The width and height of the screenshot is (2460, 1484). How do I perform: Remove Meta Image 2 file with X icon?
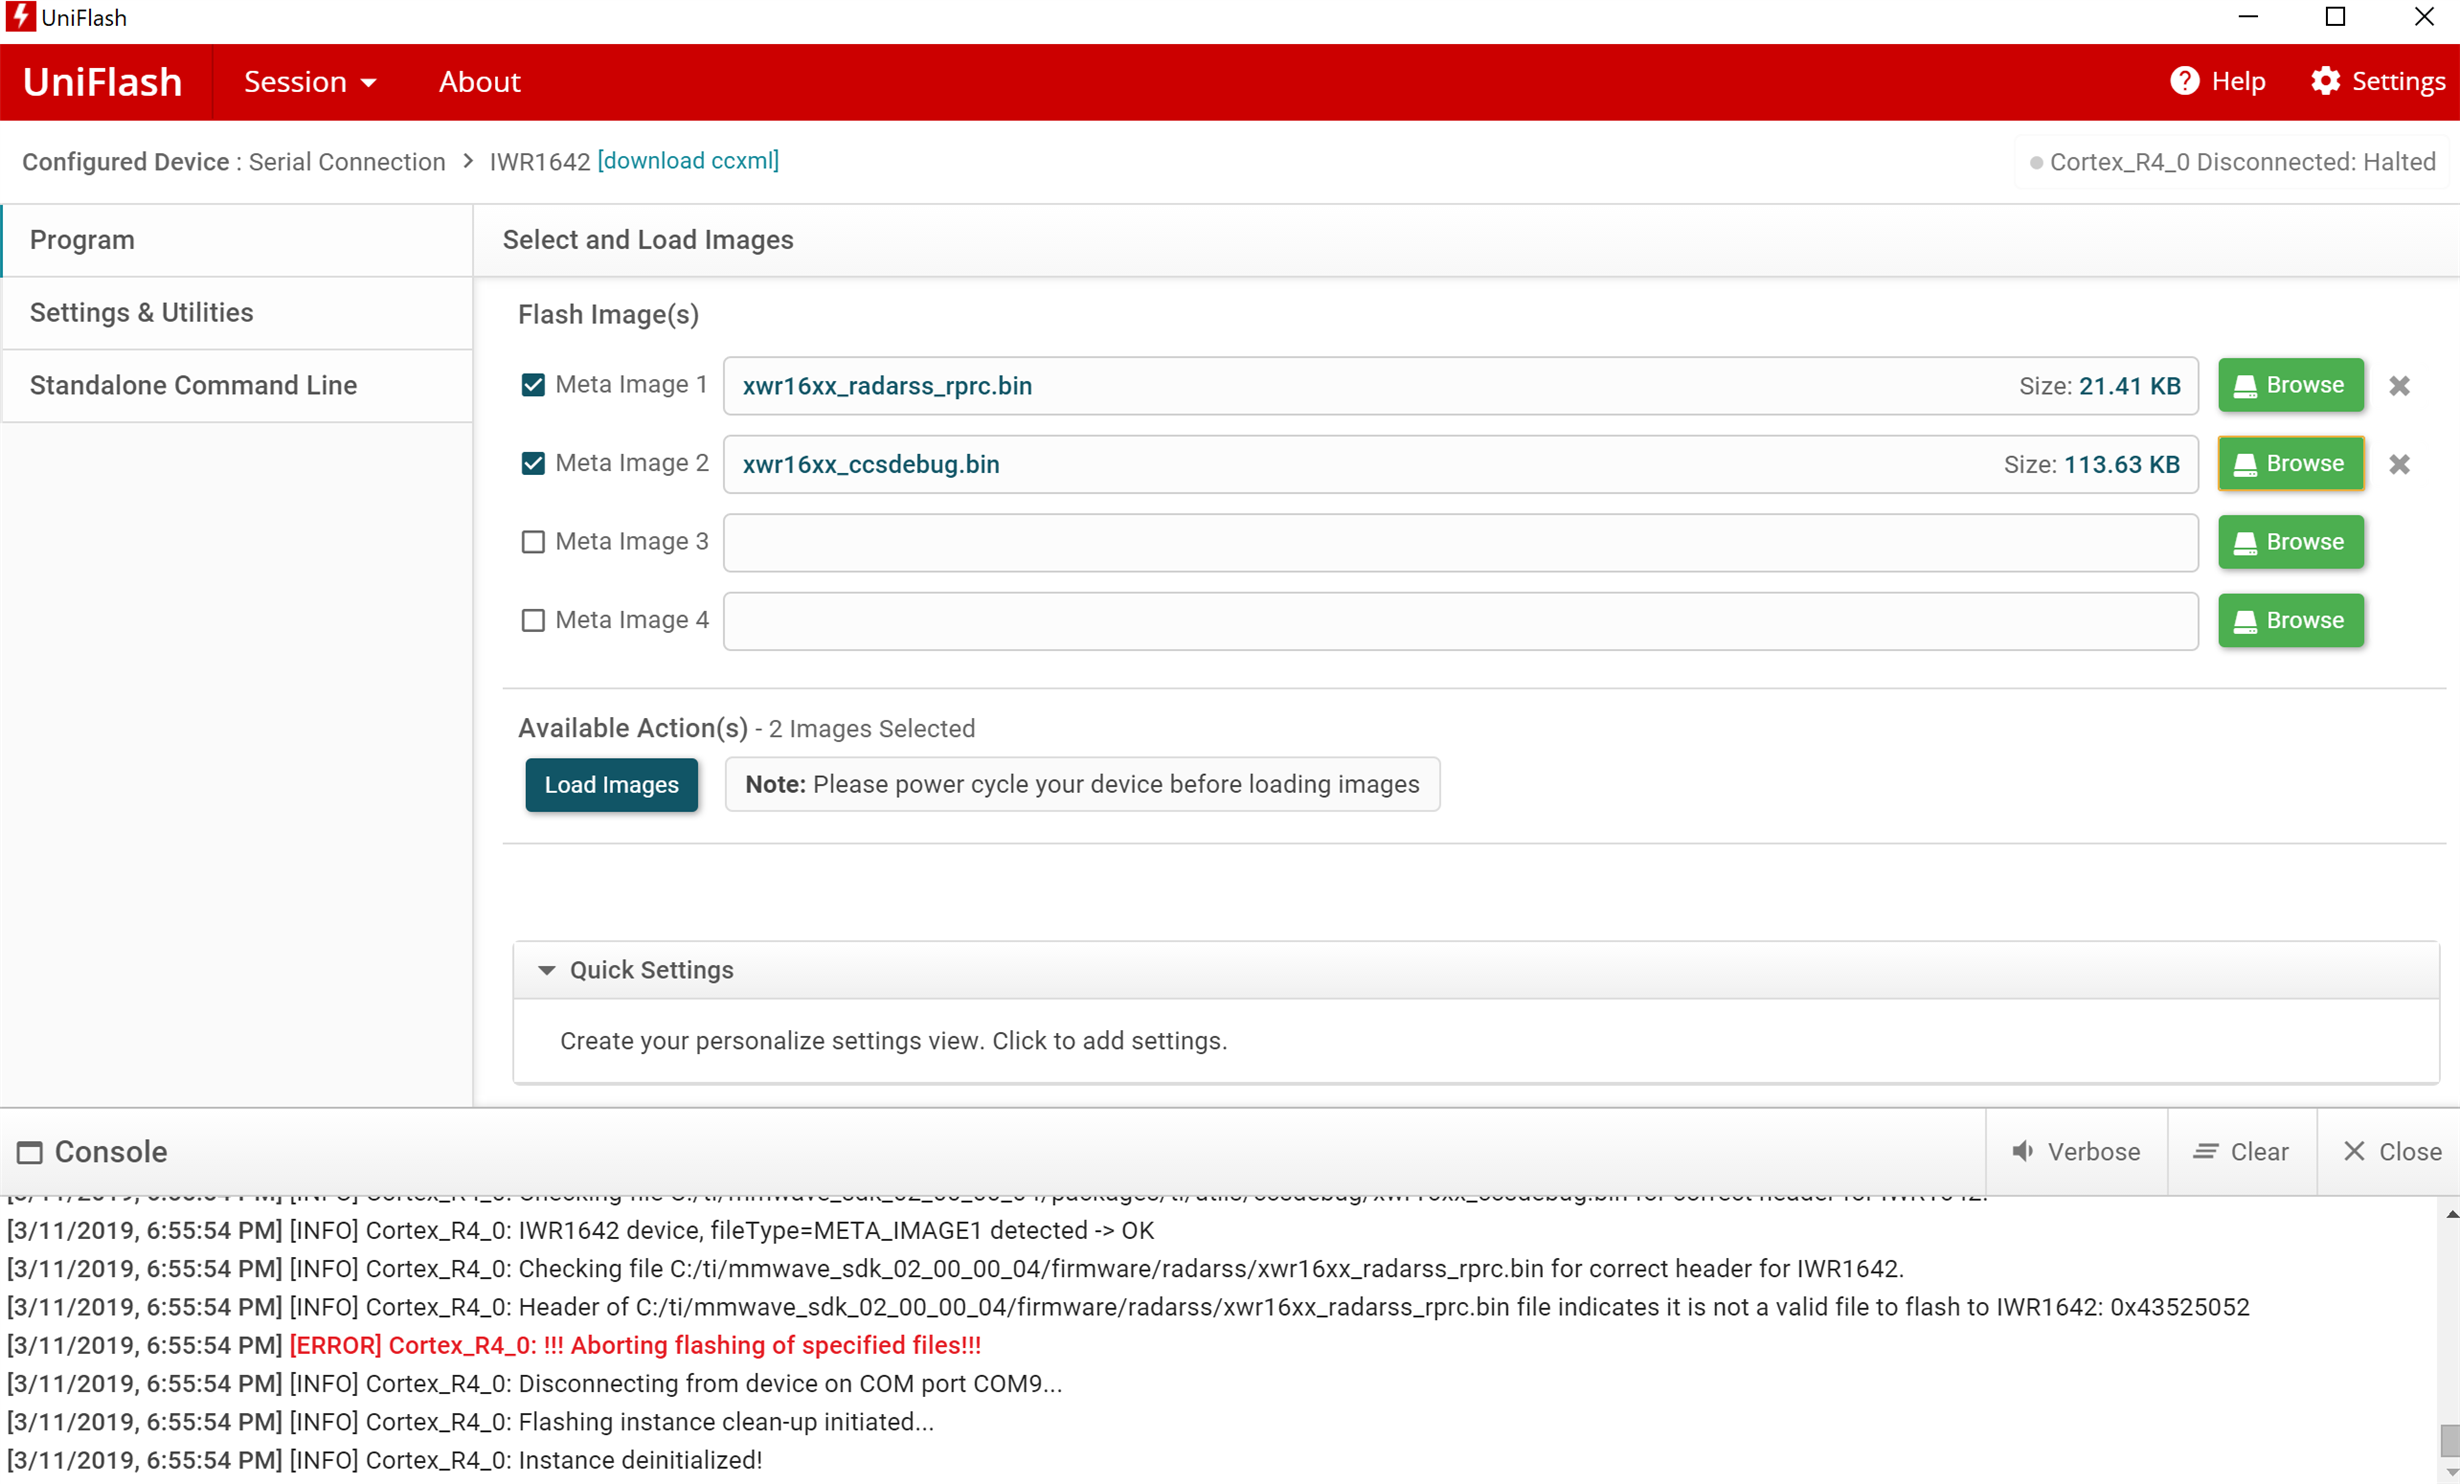(2399, 464)
